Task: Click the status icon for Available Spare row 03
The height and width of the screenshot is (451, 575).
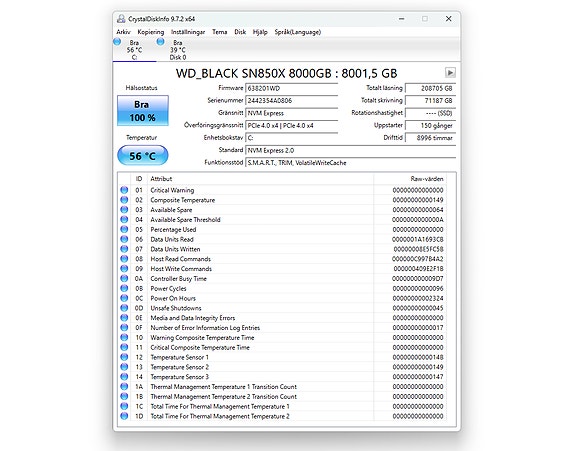Action: pyautogui.click(x=124, y=210)
